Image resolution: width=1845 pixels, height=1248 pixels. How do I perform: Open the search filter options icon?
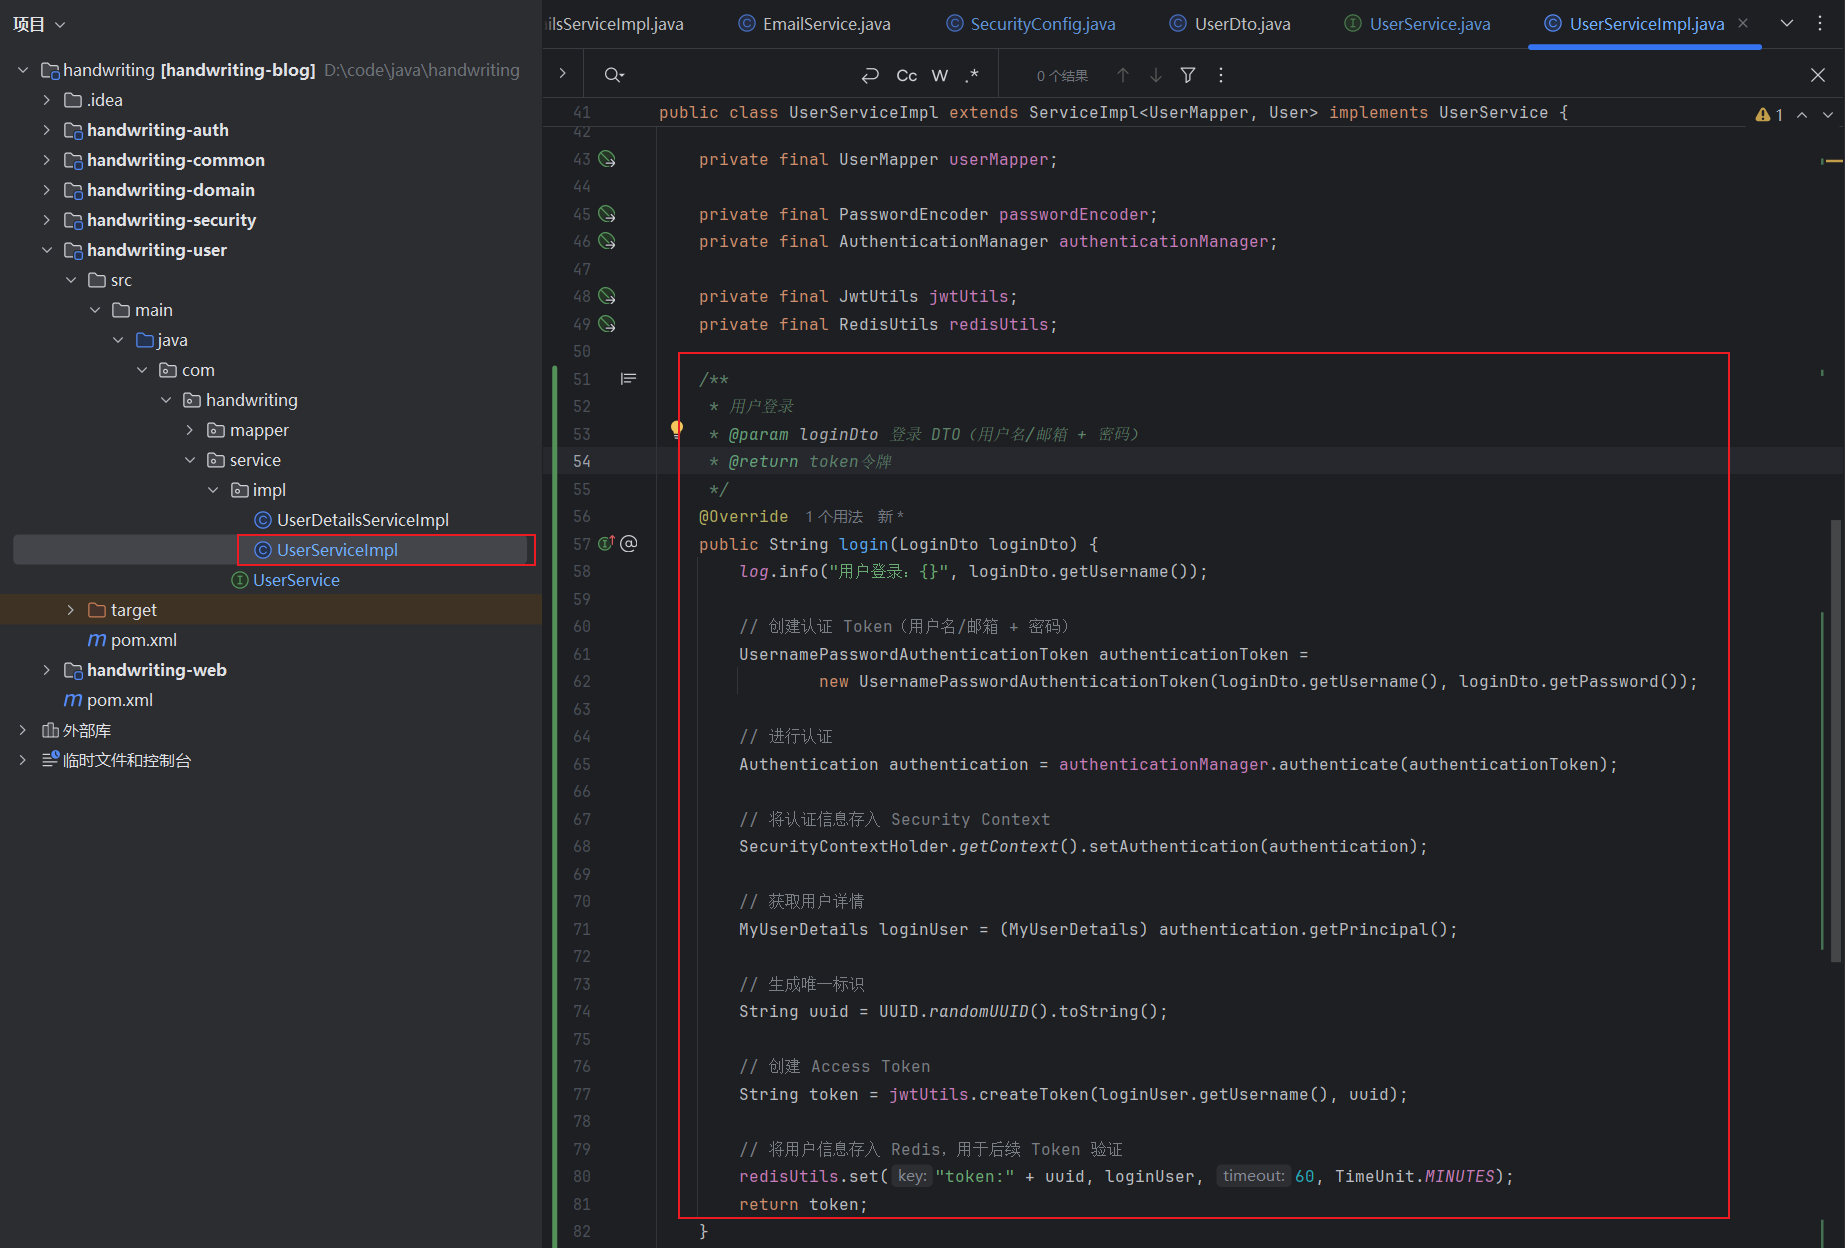[1188, 75]
